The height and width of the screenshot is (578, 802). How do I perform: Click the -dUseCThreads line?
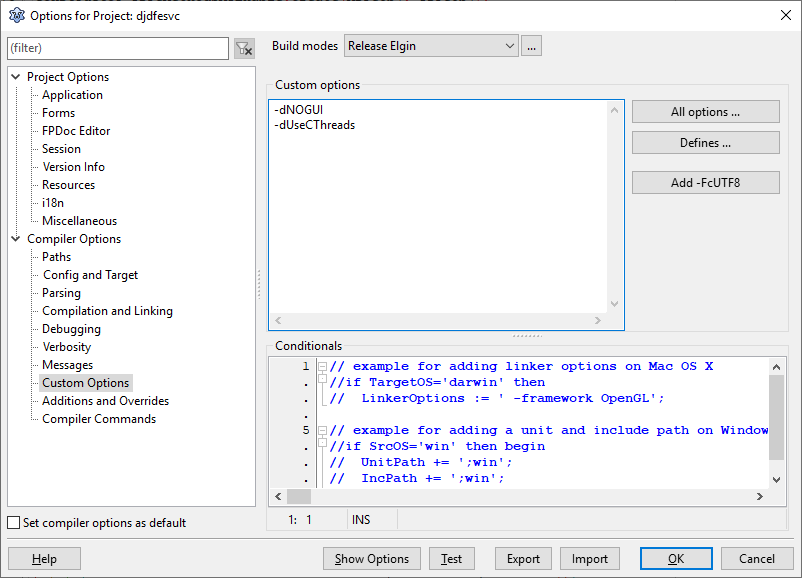315,125
